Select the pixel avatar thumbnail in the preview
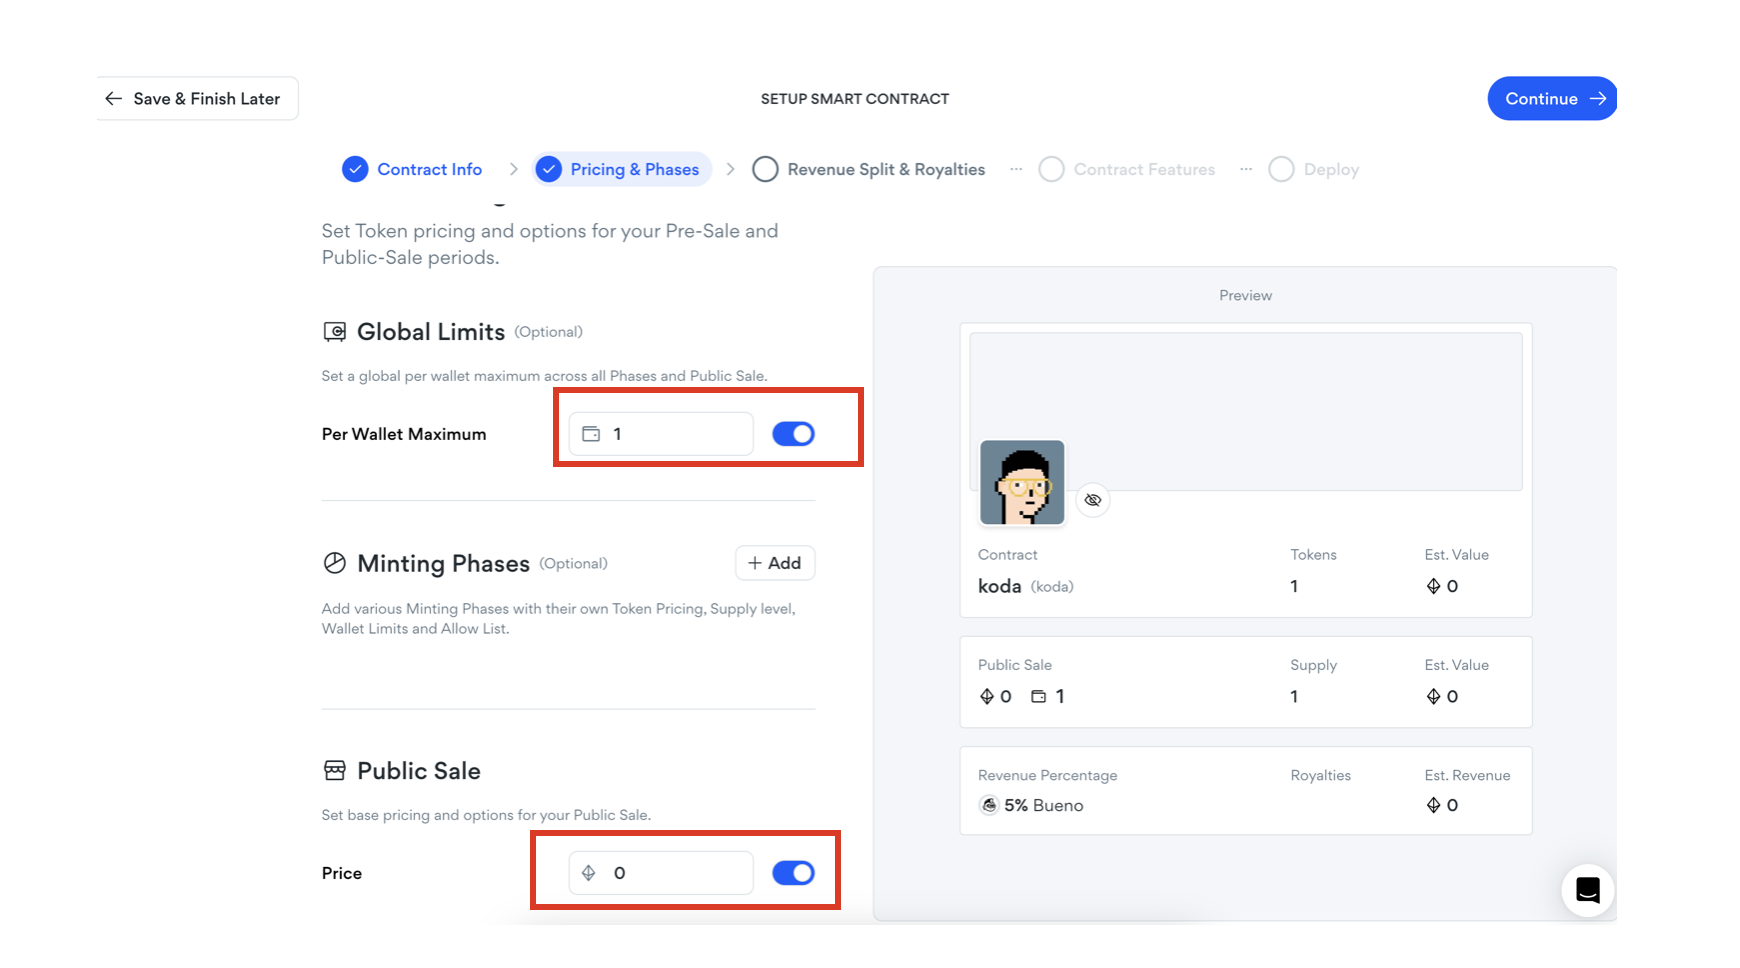This screenshot has width=1740, height=968. click(1022, 482)
